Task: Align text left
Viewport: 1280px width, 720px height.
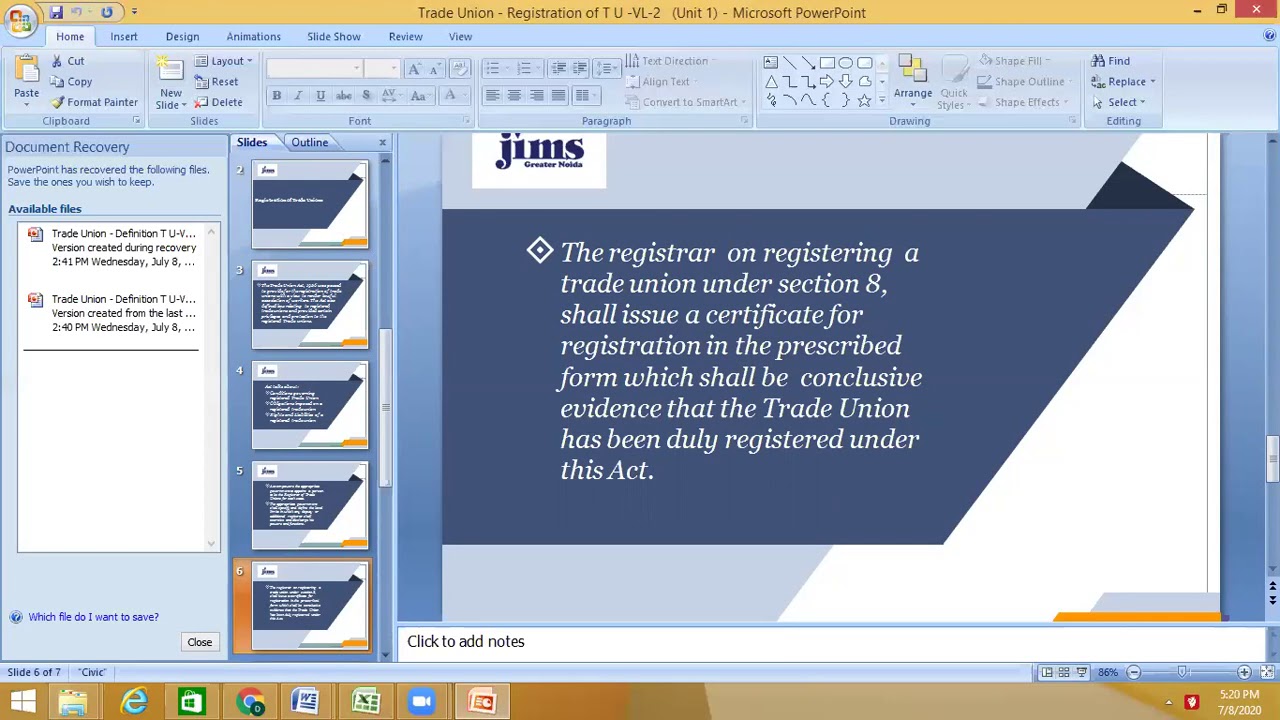Action: pos(492,96)
